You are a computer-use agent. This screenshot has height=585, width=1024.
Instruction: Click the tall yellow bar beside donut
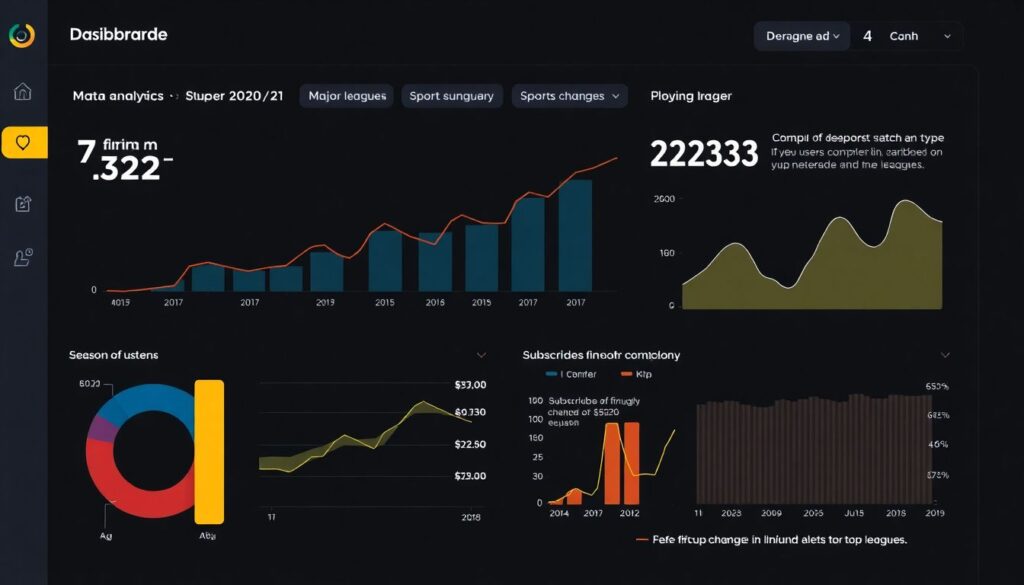[x=209, y=451]
